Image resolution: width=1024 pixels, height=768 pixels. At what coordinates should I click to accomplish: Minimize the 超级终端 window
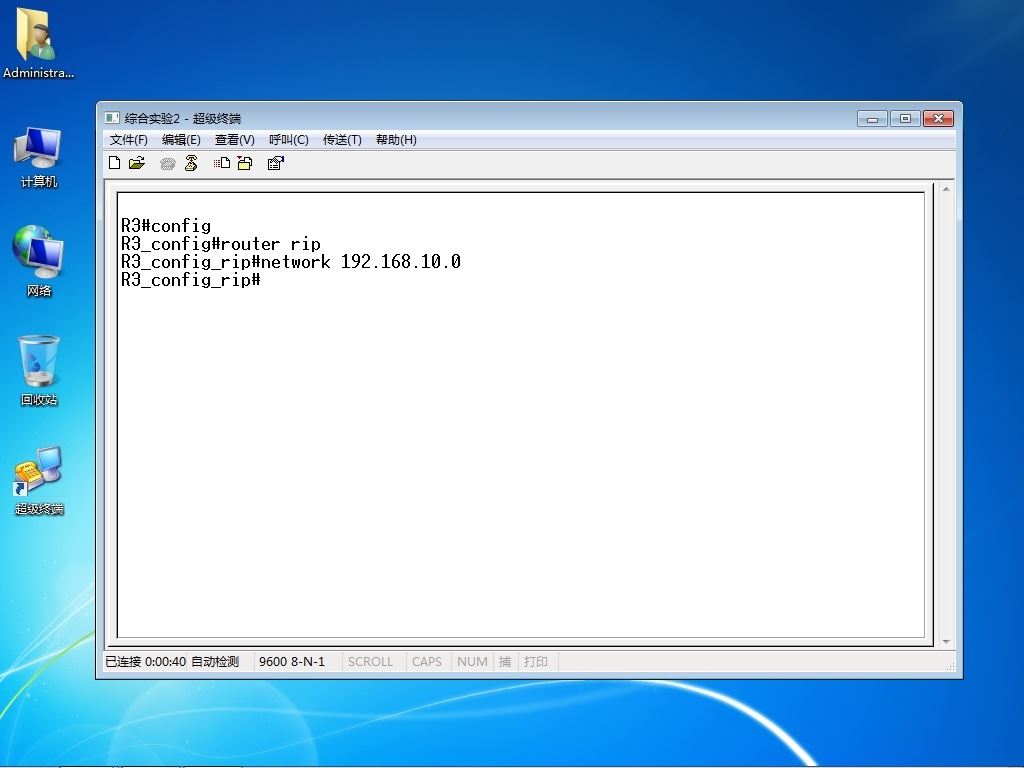click(x=872, y=118)
